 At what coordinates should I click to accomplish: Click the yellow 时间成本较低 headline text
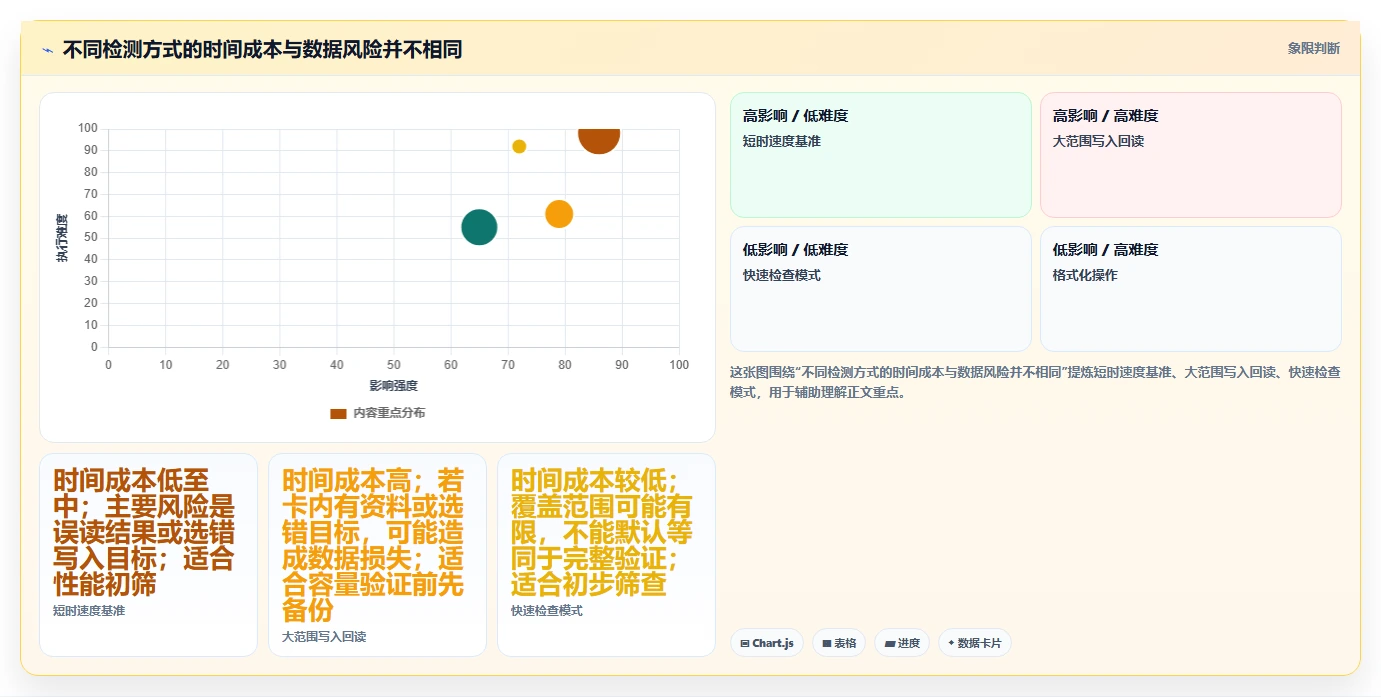(x=602, y=532)
